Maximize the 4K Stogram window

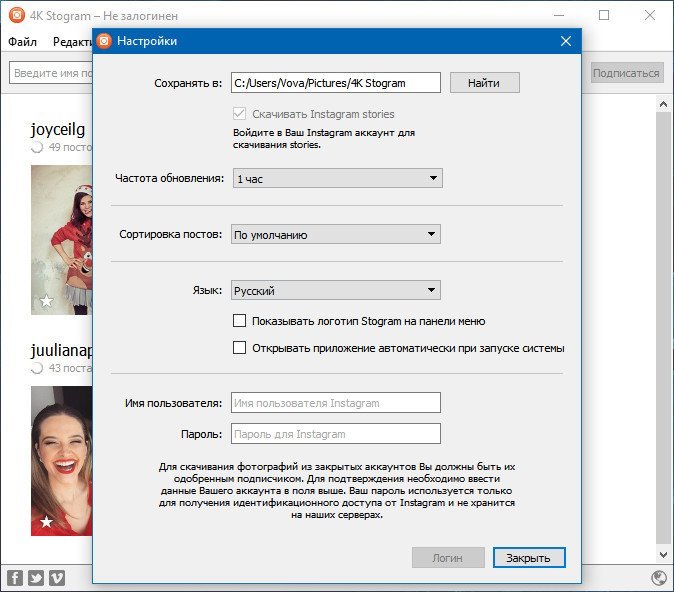coord(604,15)
